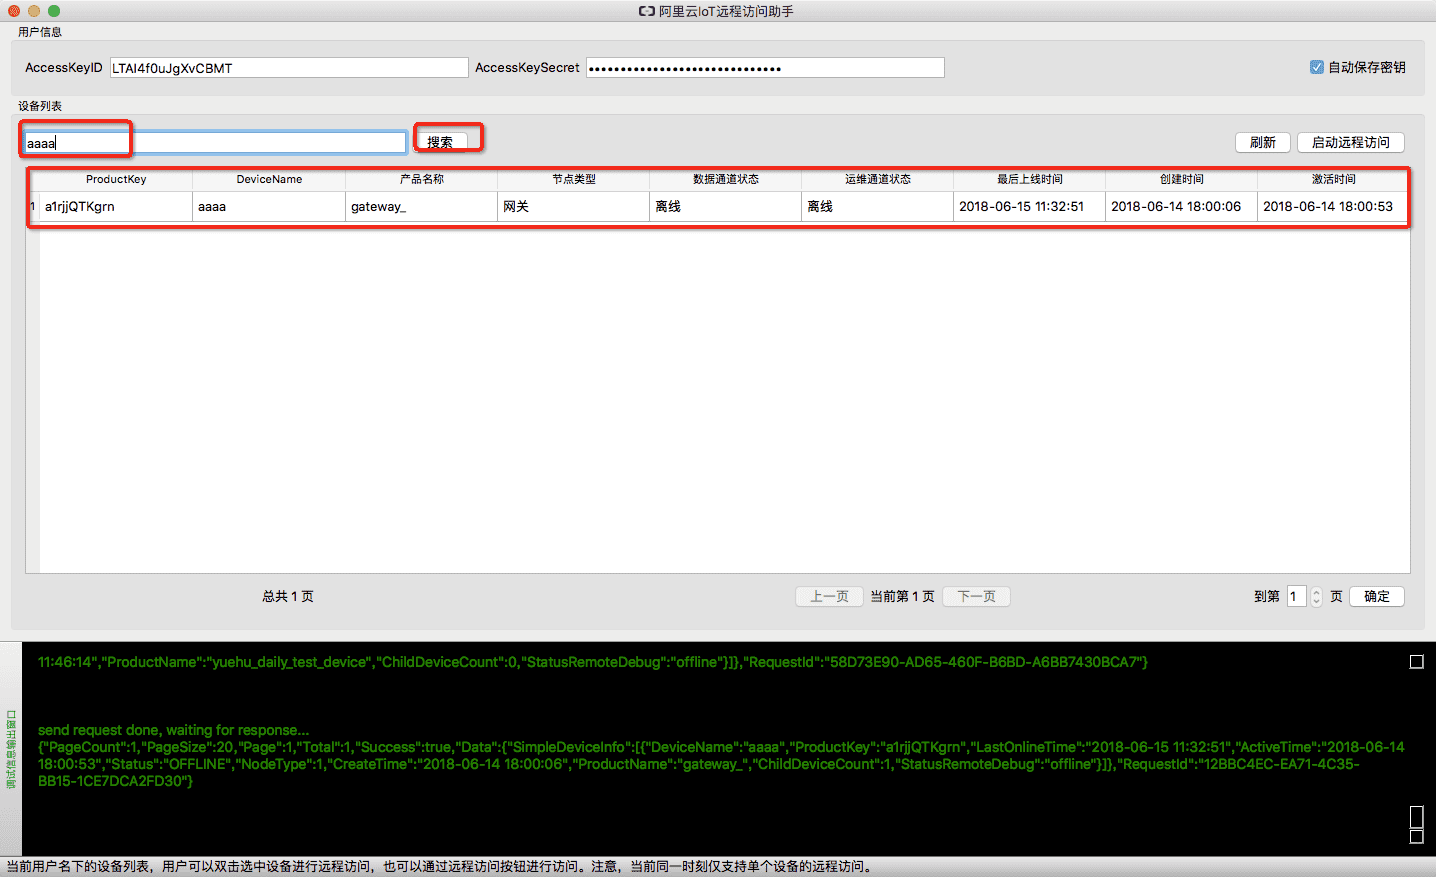Click the 离线 data channel status cell
Viewport: 1436px width, 877px height.
tap(725, 207)
